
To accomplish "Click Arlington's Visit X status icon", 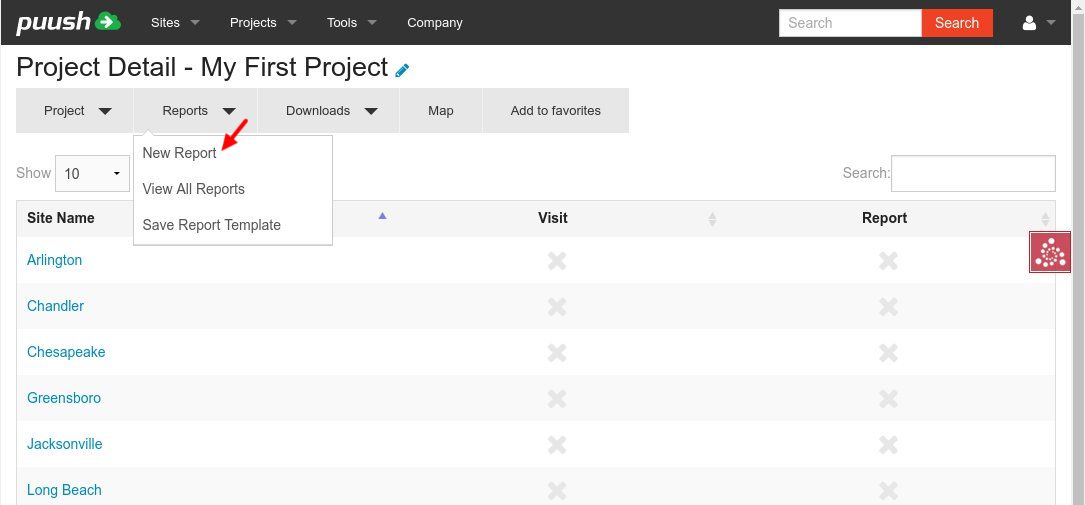I will [x=557, y=260].
